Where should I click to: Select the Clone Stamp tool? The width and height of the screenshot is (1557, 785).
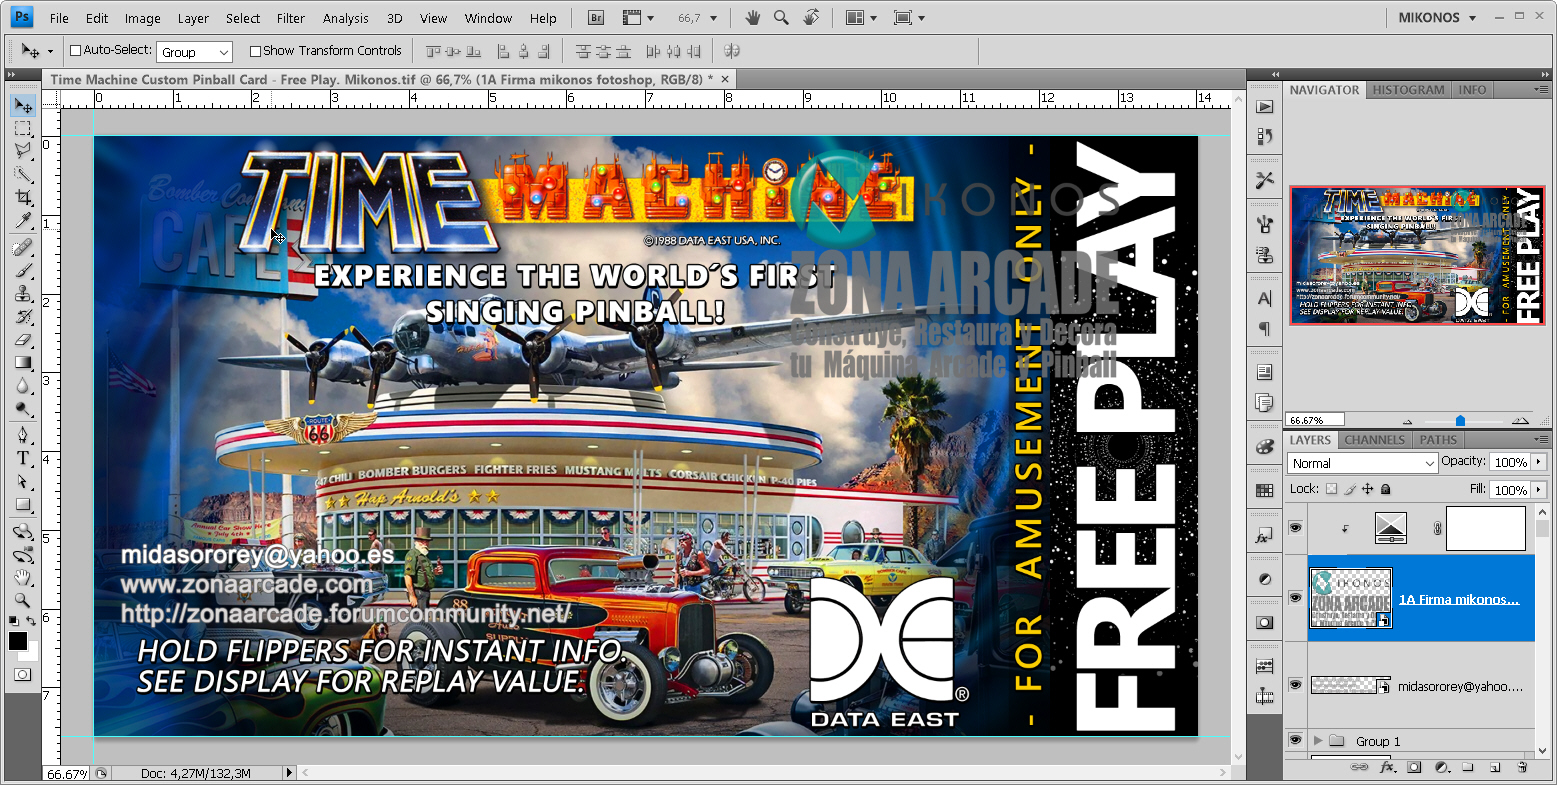(x=22, y=293)
